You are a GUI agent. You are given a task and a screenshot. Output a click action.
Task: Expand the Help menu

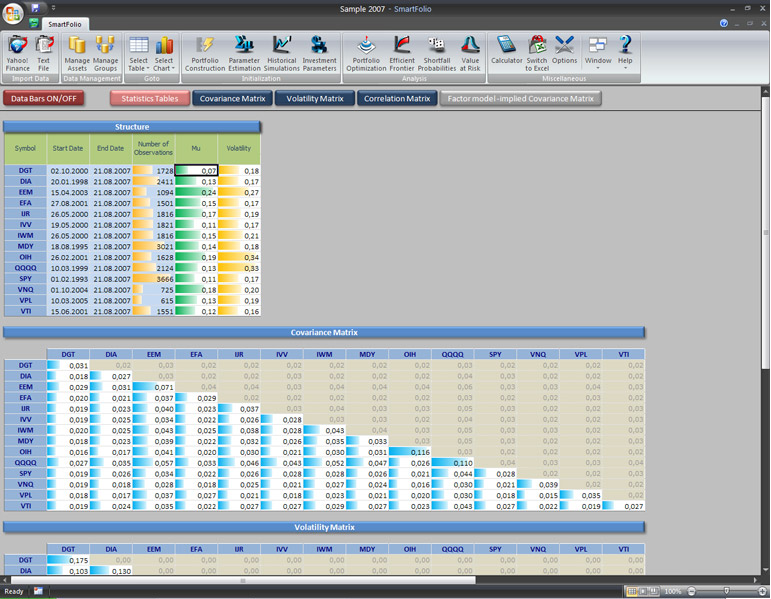(x=625, y=52)
